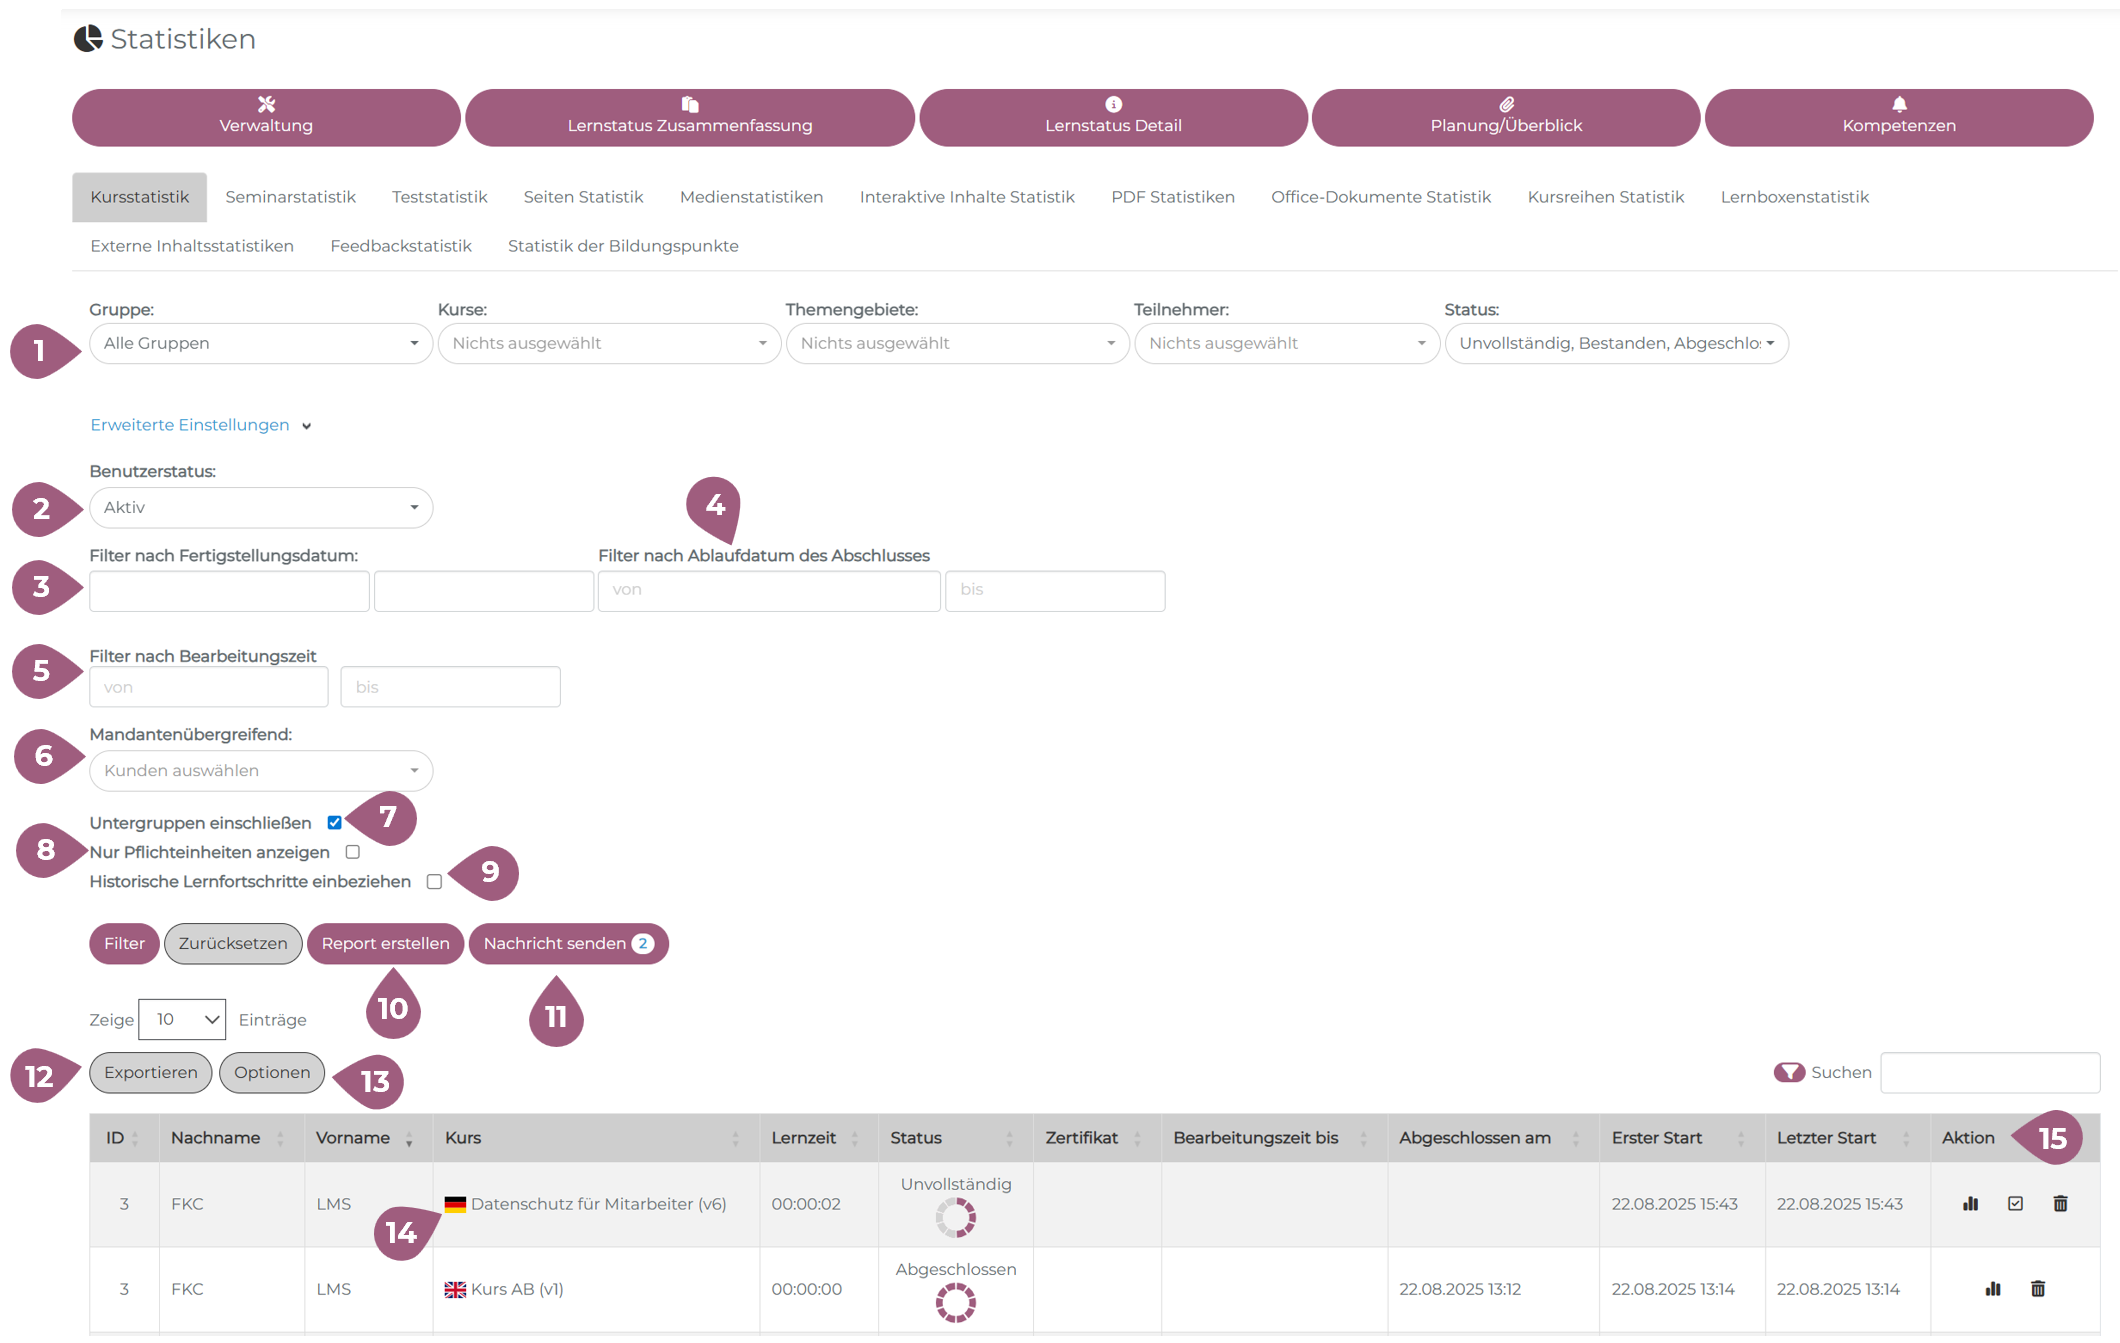Click the Unvollständig progress ring indicator
The height and width of the screenshot is (1343, 2120).
[x=955, y=1217]
